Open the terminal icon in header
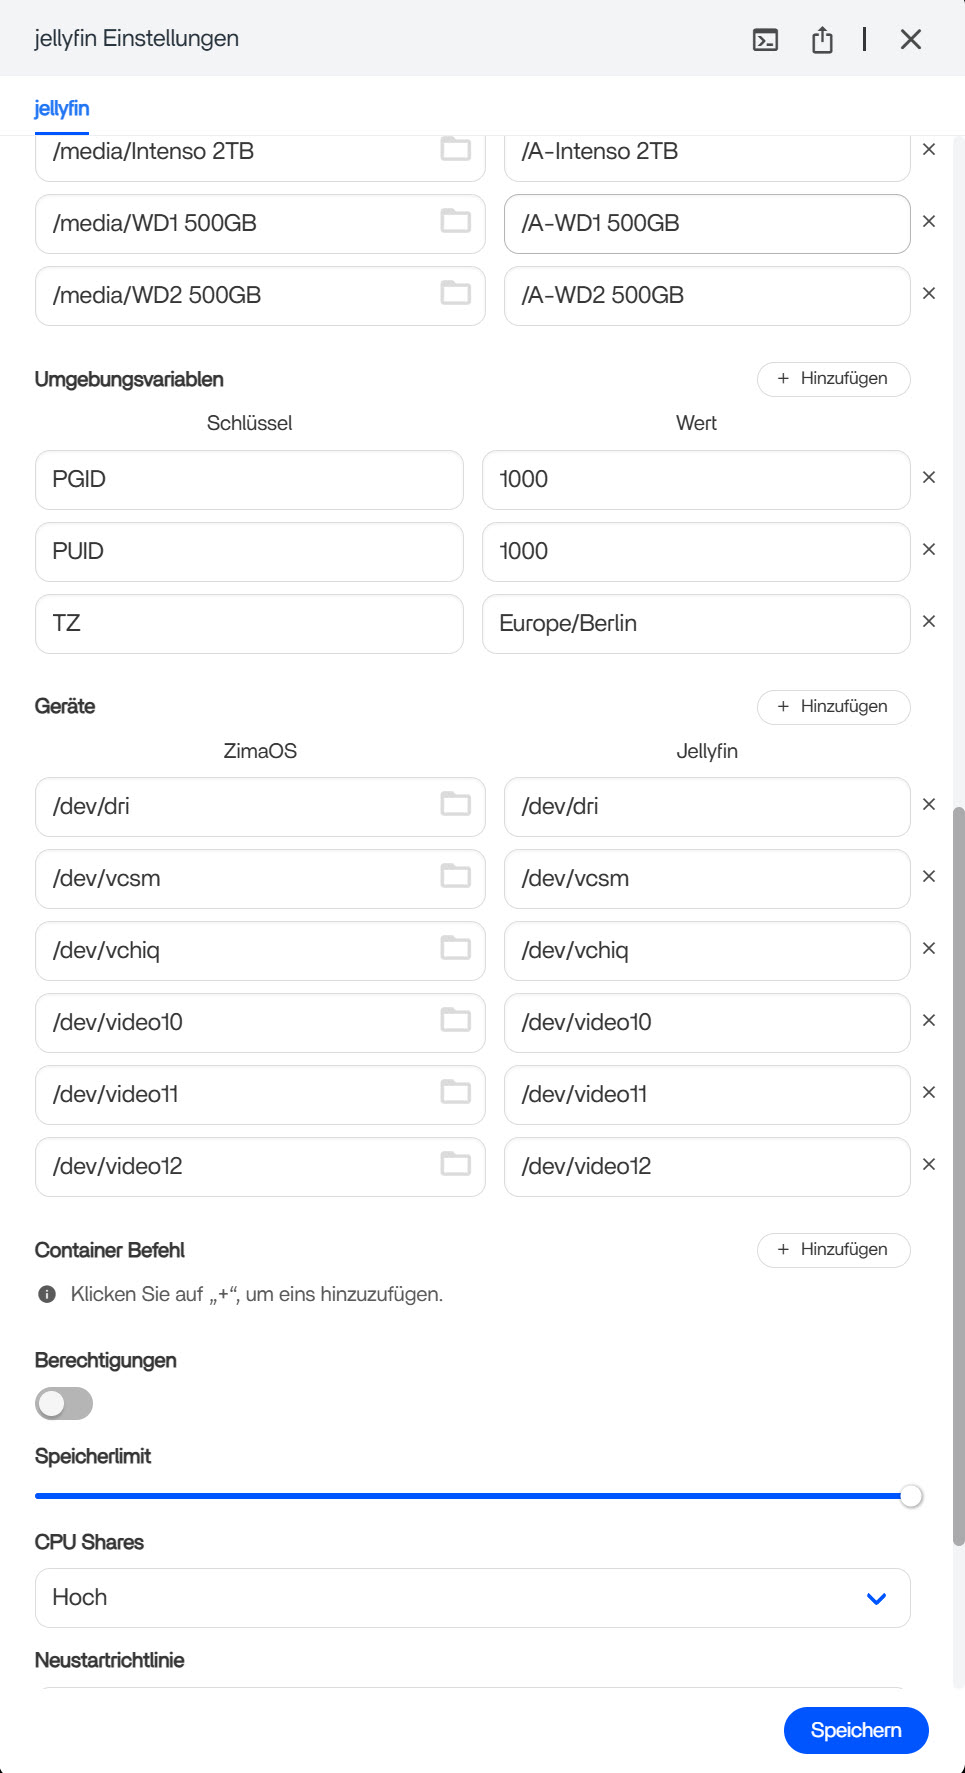 click(x=765, y=40)
